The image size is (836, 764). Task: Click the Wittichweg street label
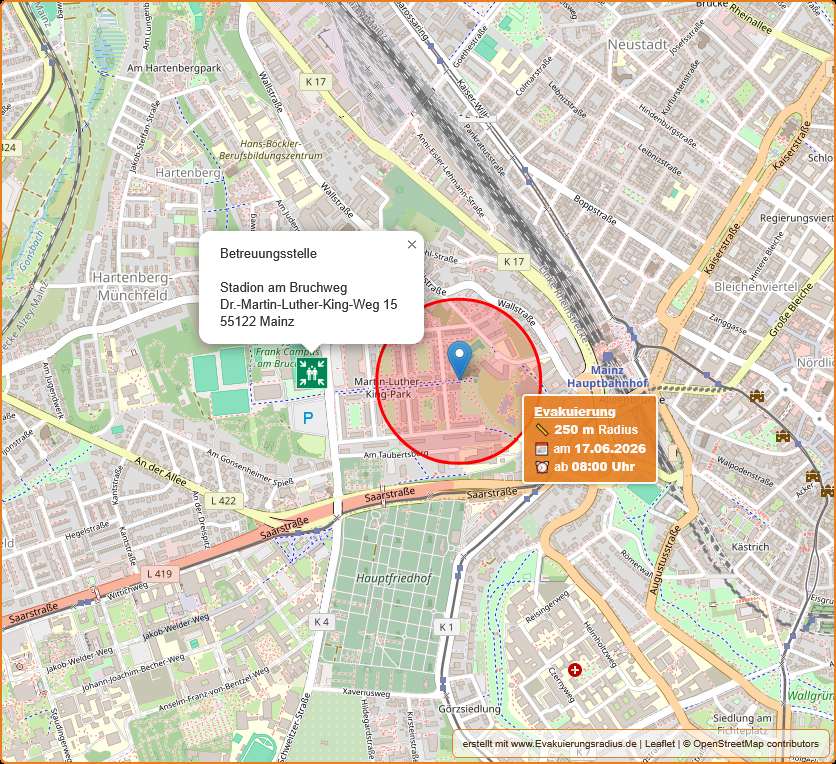click(128, 591)
